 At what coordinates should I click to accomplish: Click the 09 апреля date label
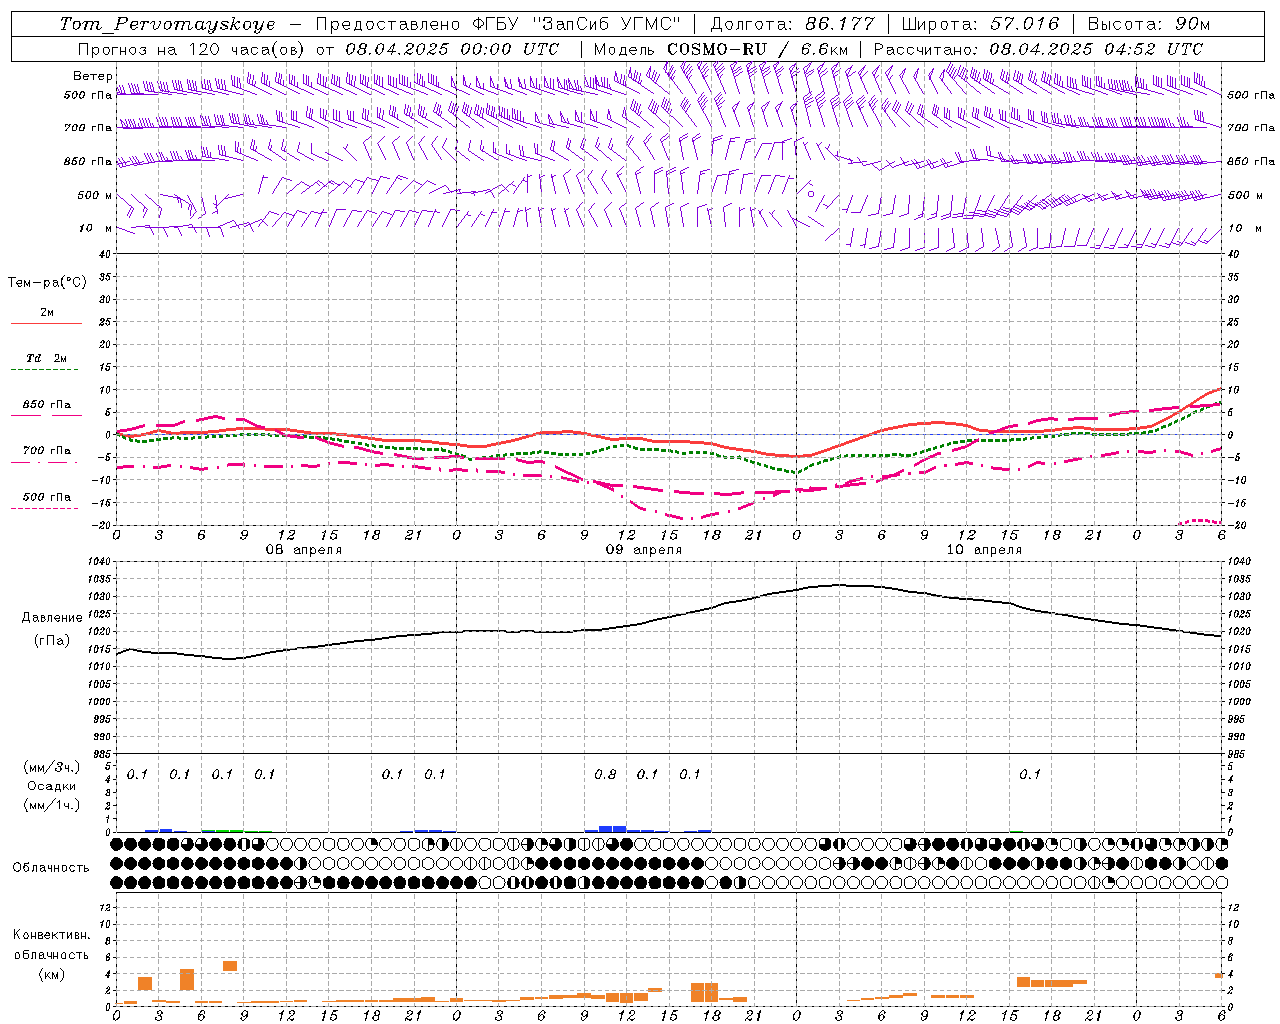(x=643, y=550)
